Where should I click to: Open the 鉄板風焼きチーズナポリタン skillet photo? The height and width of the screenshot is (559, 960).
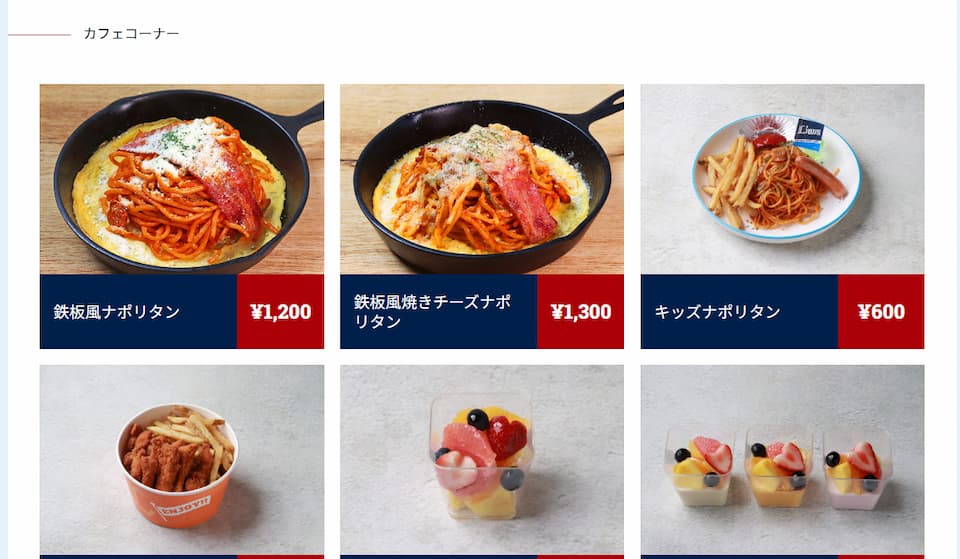point(482,179)
